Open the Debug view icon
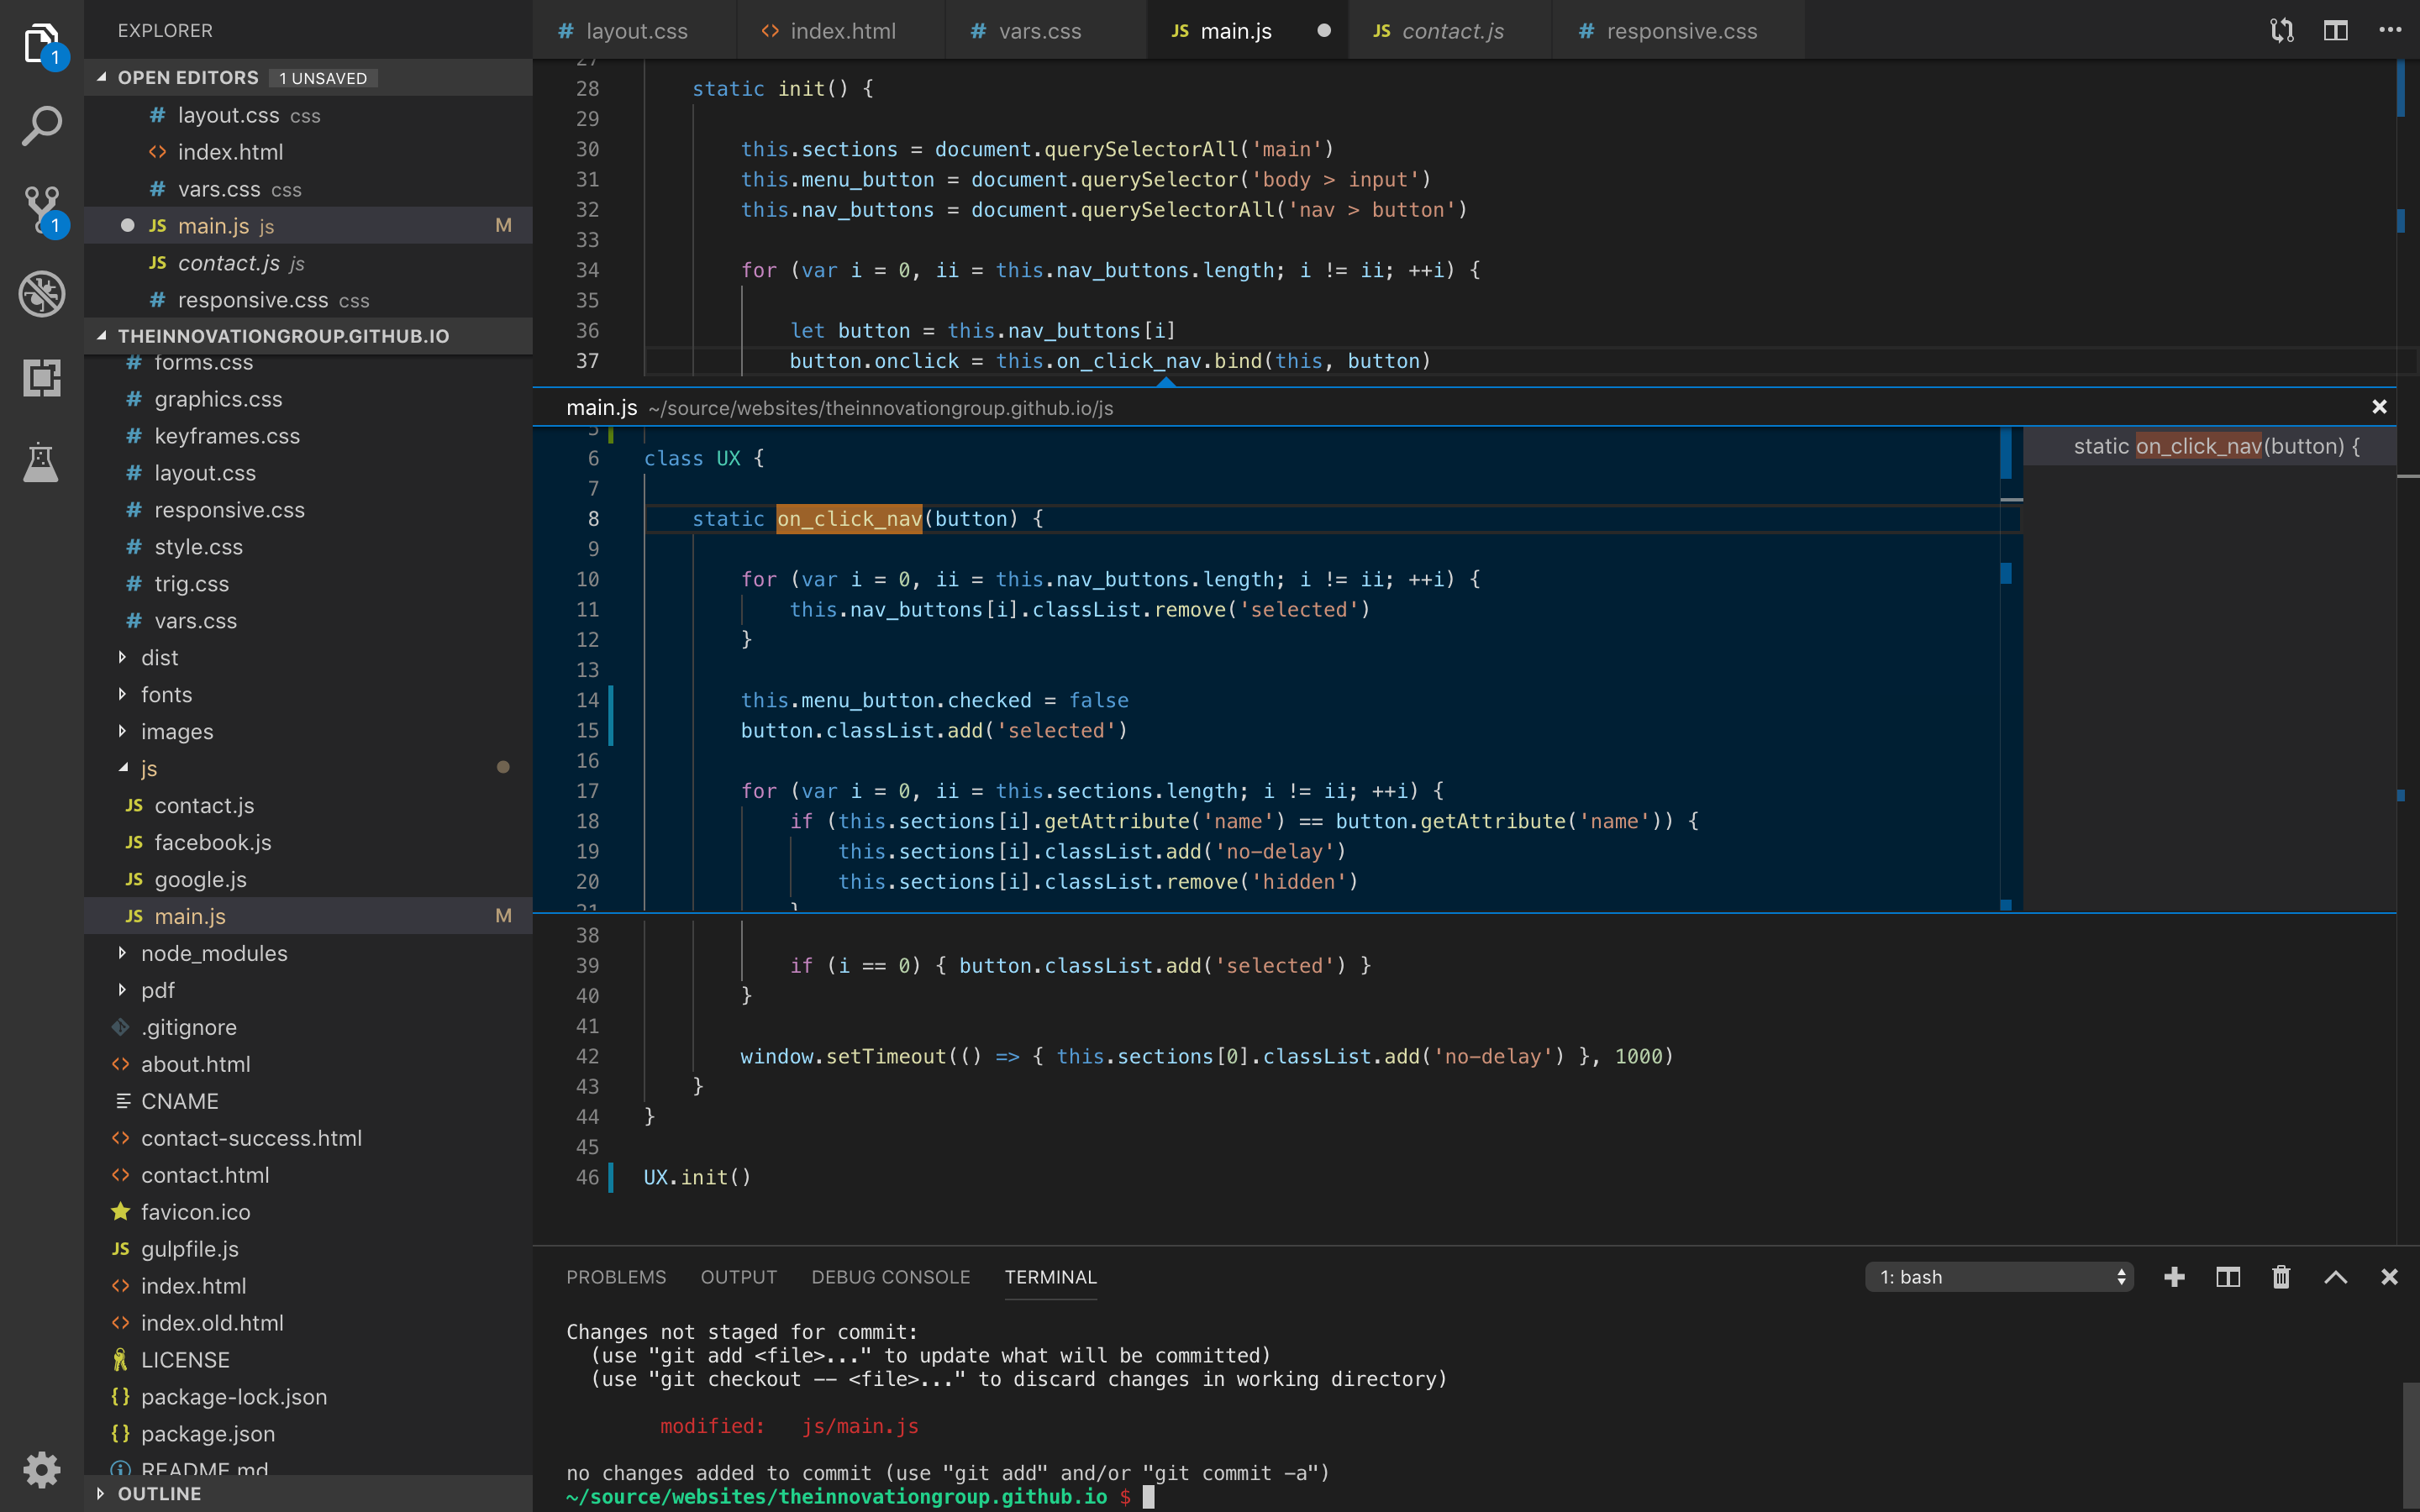Viewport: 2420px width, 1512px height. coord(42,294)
